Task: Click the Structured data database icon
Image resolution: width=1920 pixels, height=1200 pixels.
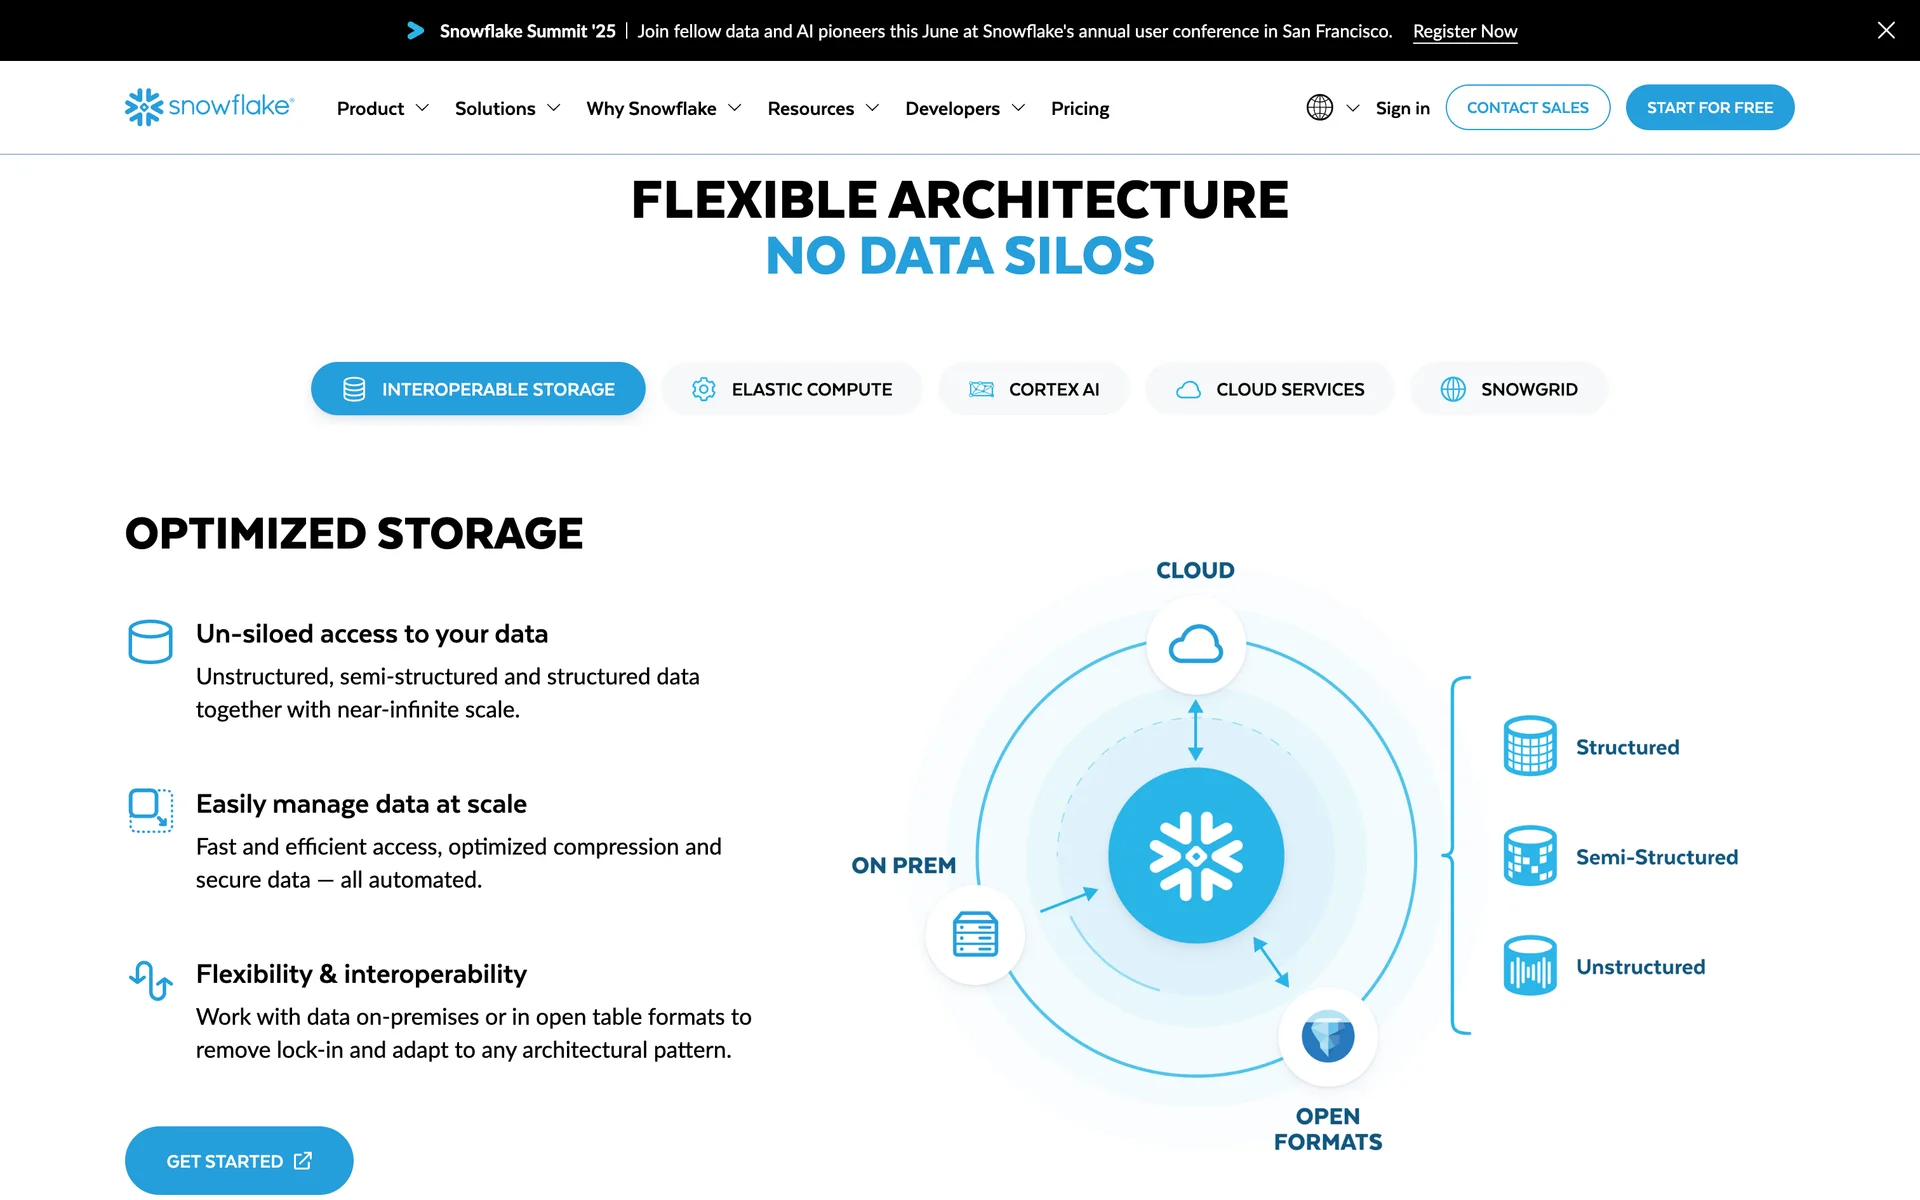Action: [1529, 746]
